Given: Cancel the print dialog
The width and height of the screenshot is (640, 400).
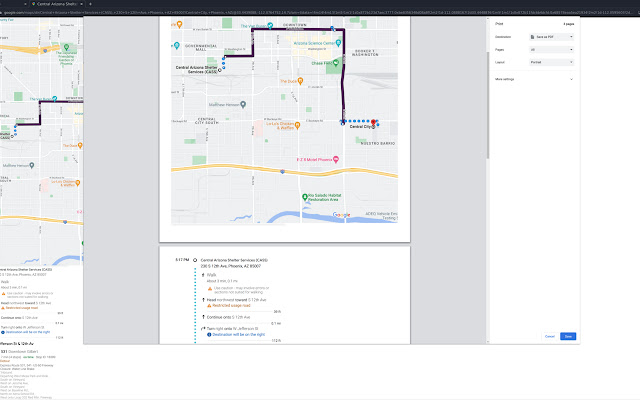Looking at the screenshot, I should (549, 336).
